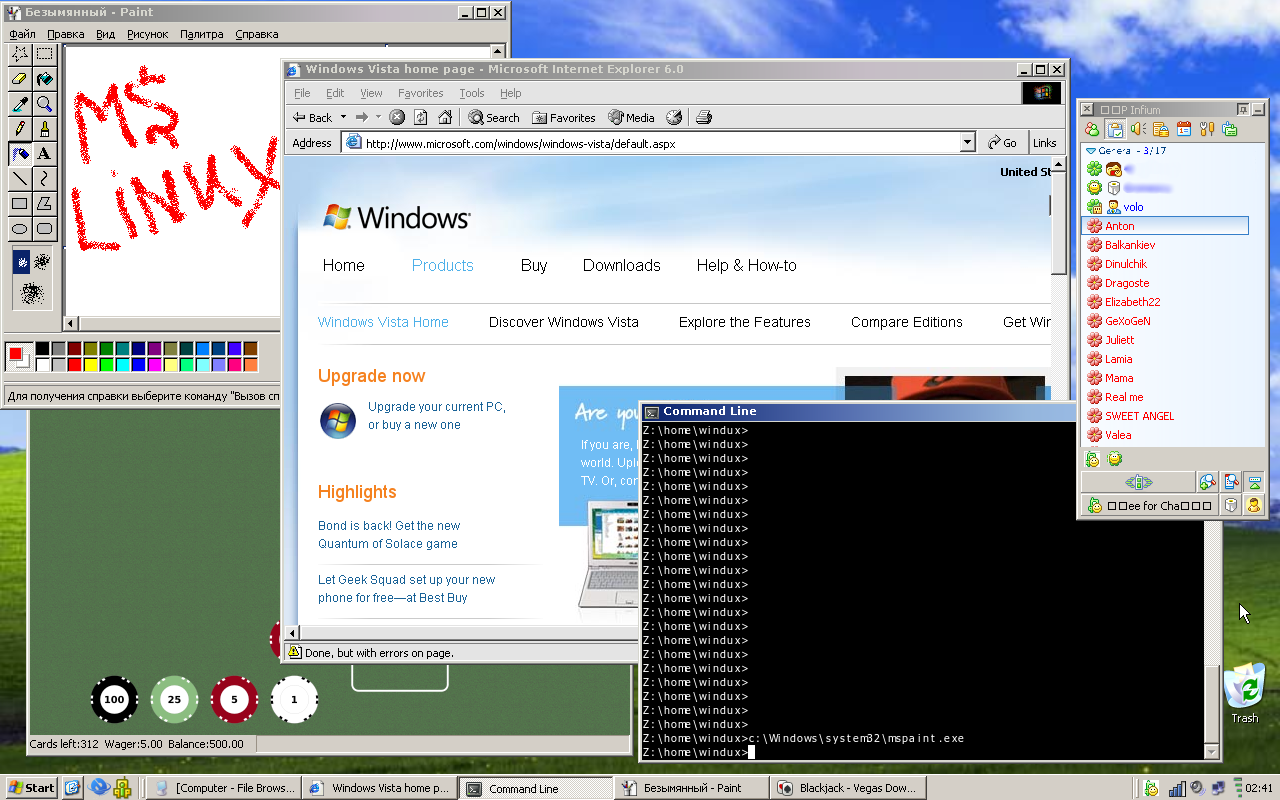Go to Home page icon in IE toolbar
Screen dimensions: 1280x800
pos(445,117)
